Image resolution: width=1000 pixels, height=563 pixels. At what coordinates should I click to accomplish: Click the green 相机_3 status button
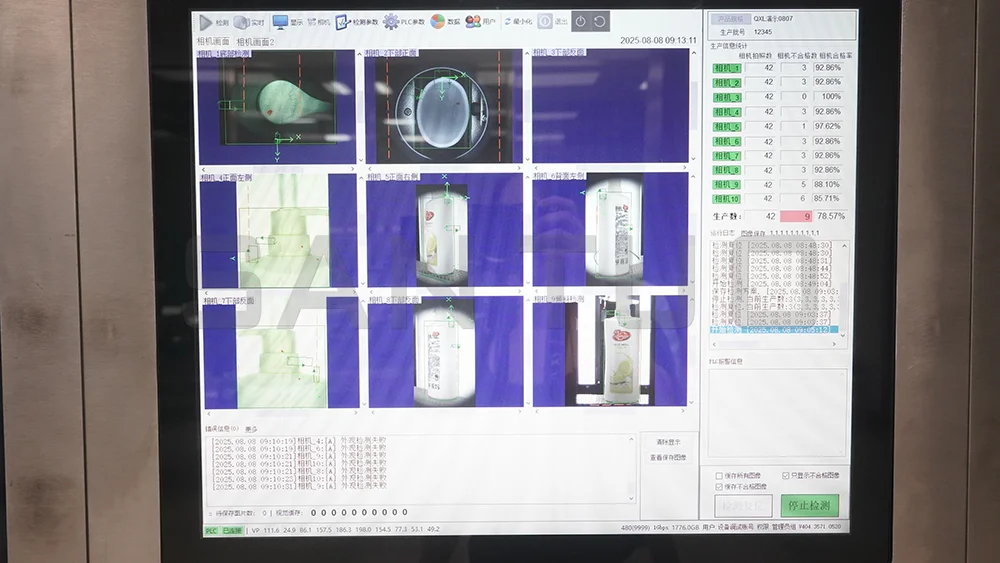click(726, 97)
